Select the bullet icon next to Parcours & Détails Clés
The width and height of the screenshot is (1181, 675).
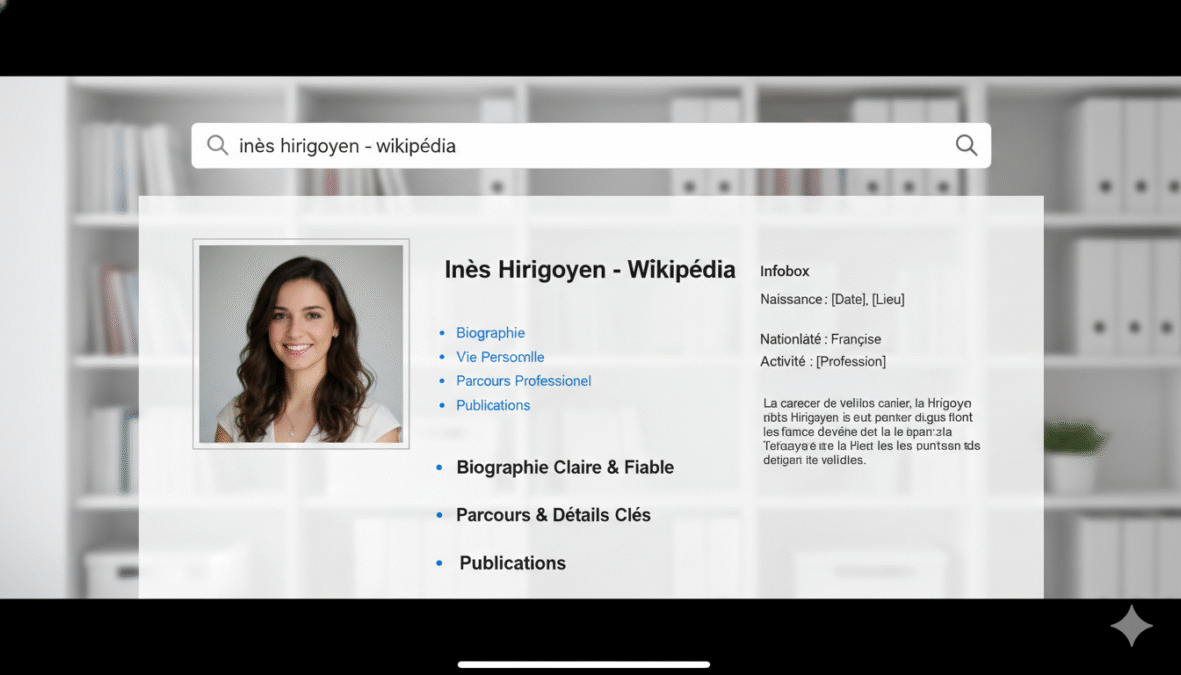pyautogui.click(x=440, y=514)
